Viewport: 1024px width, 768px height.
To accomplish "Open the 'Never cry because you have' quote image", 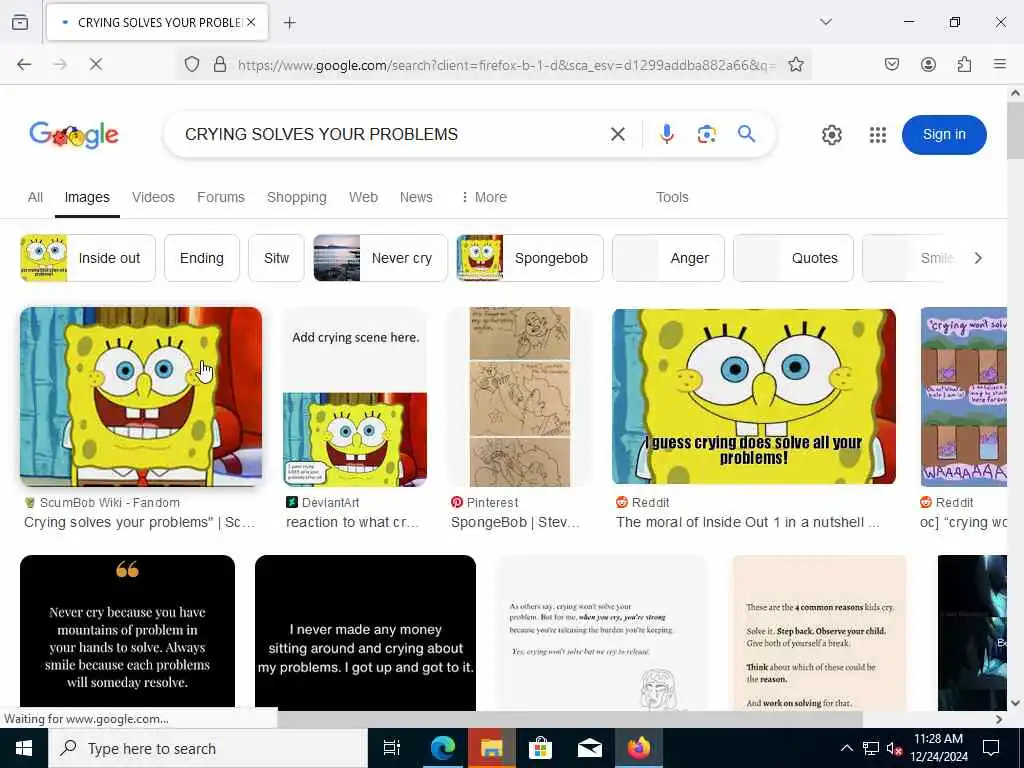I will pos(127,632).
